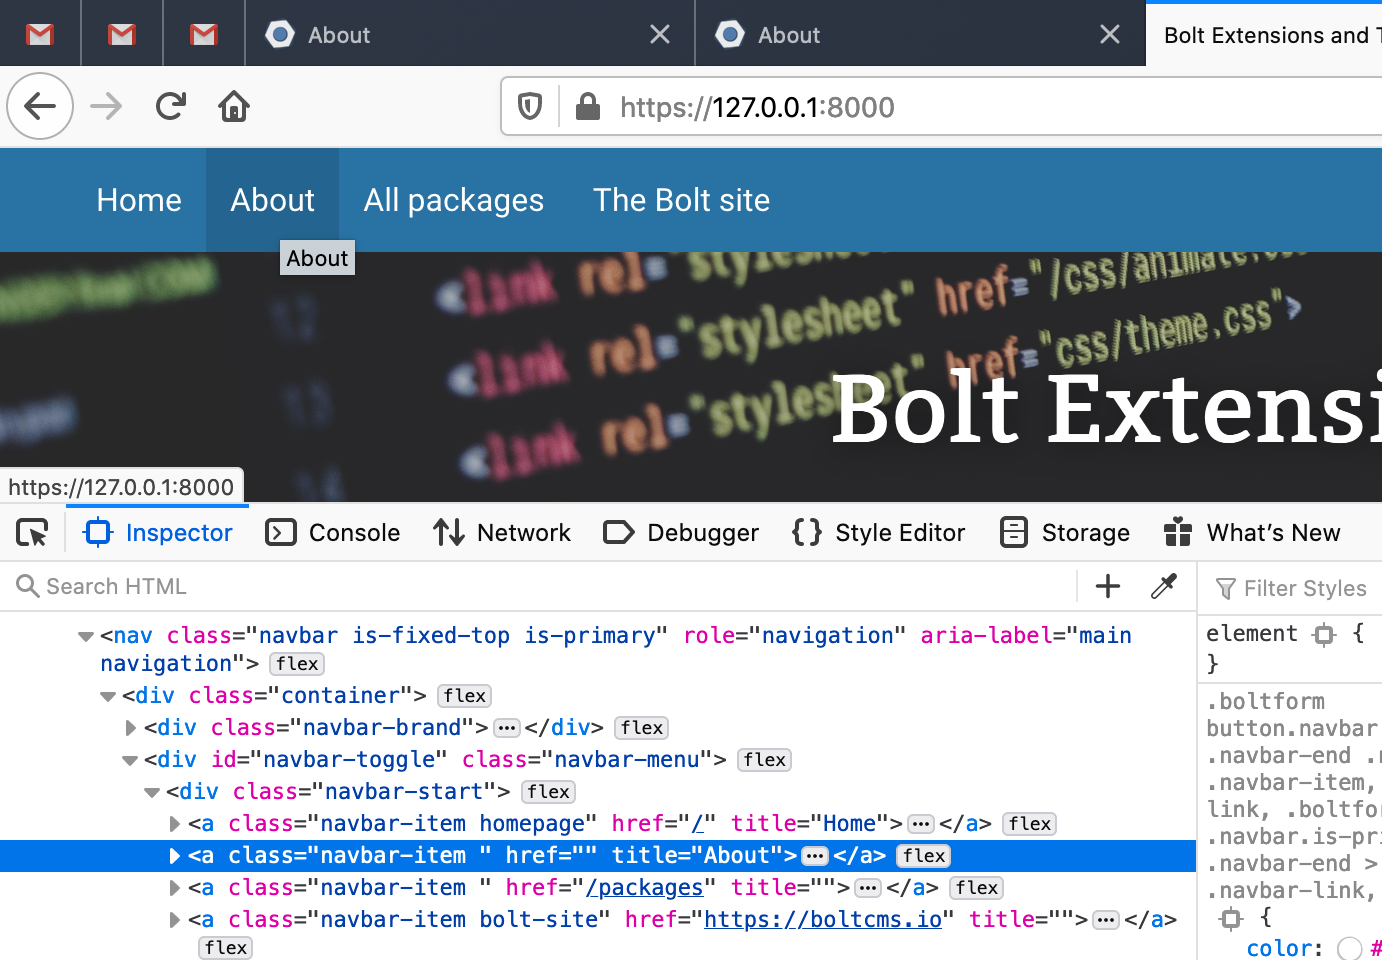Open the first pinned Gmail tab
Viewport: 1382px width, 960px height.
pyautogui.click(x=40, y=35)
